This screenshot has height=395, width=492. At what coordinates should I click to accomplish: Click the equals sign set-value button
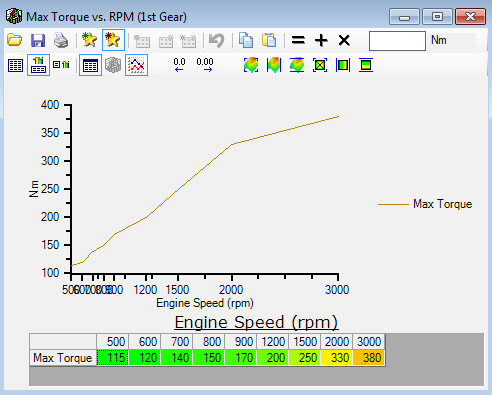pos(298,40)
